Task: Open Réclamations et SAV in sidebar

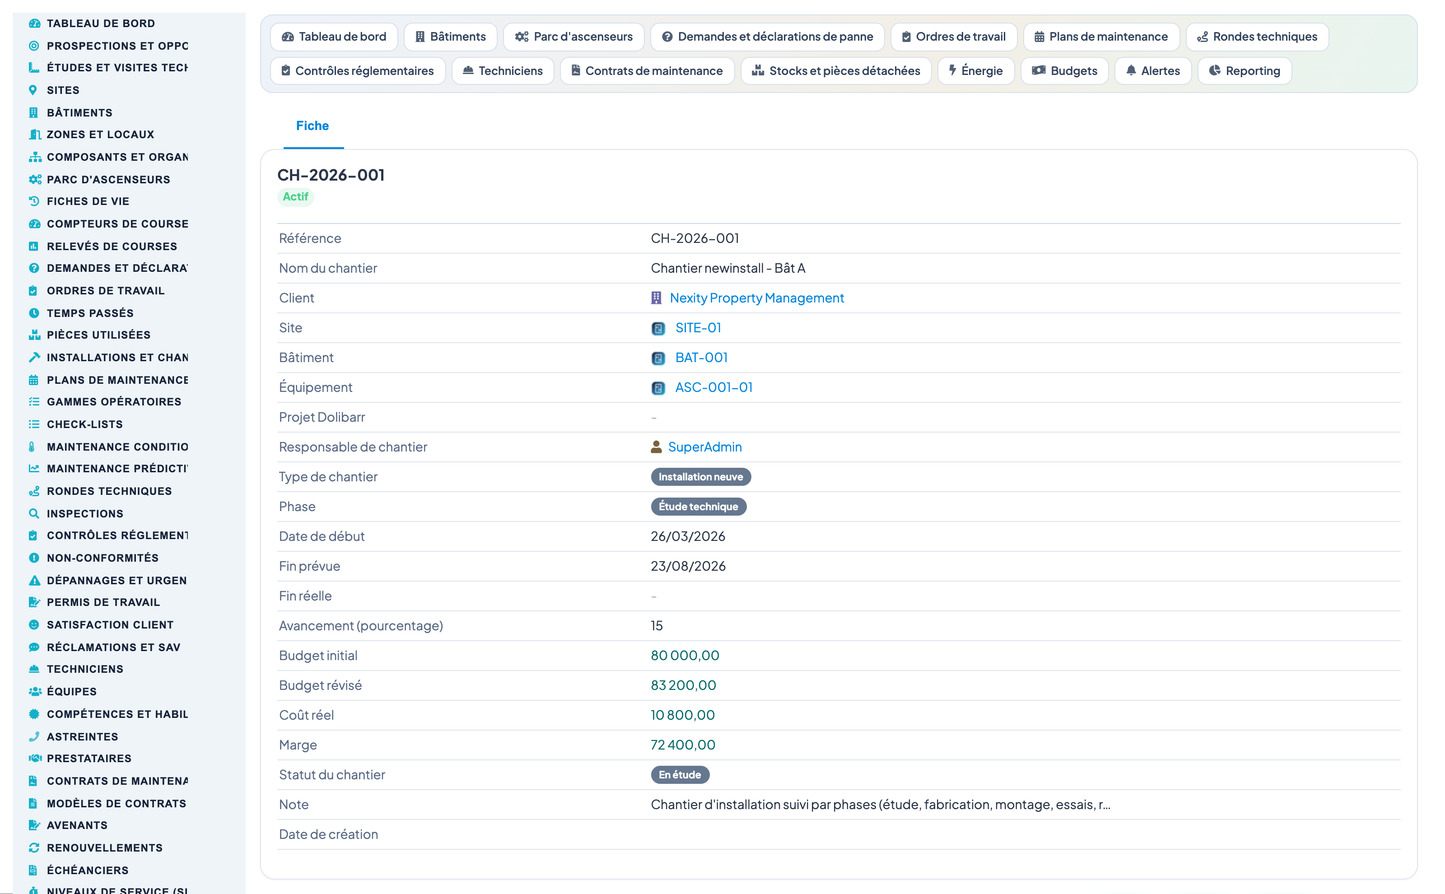Action: [x=114, y=647]
